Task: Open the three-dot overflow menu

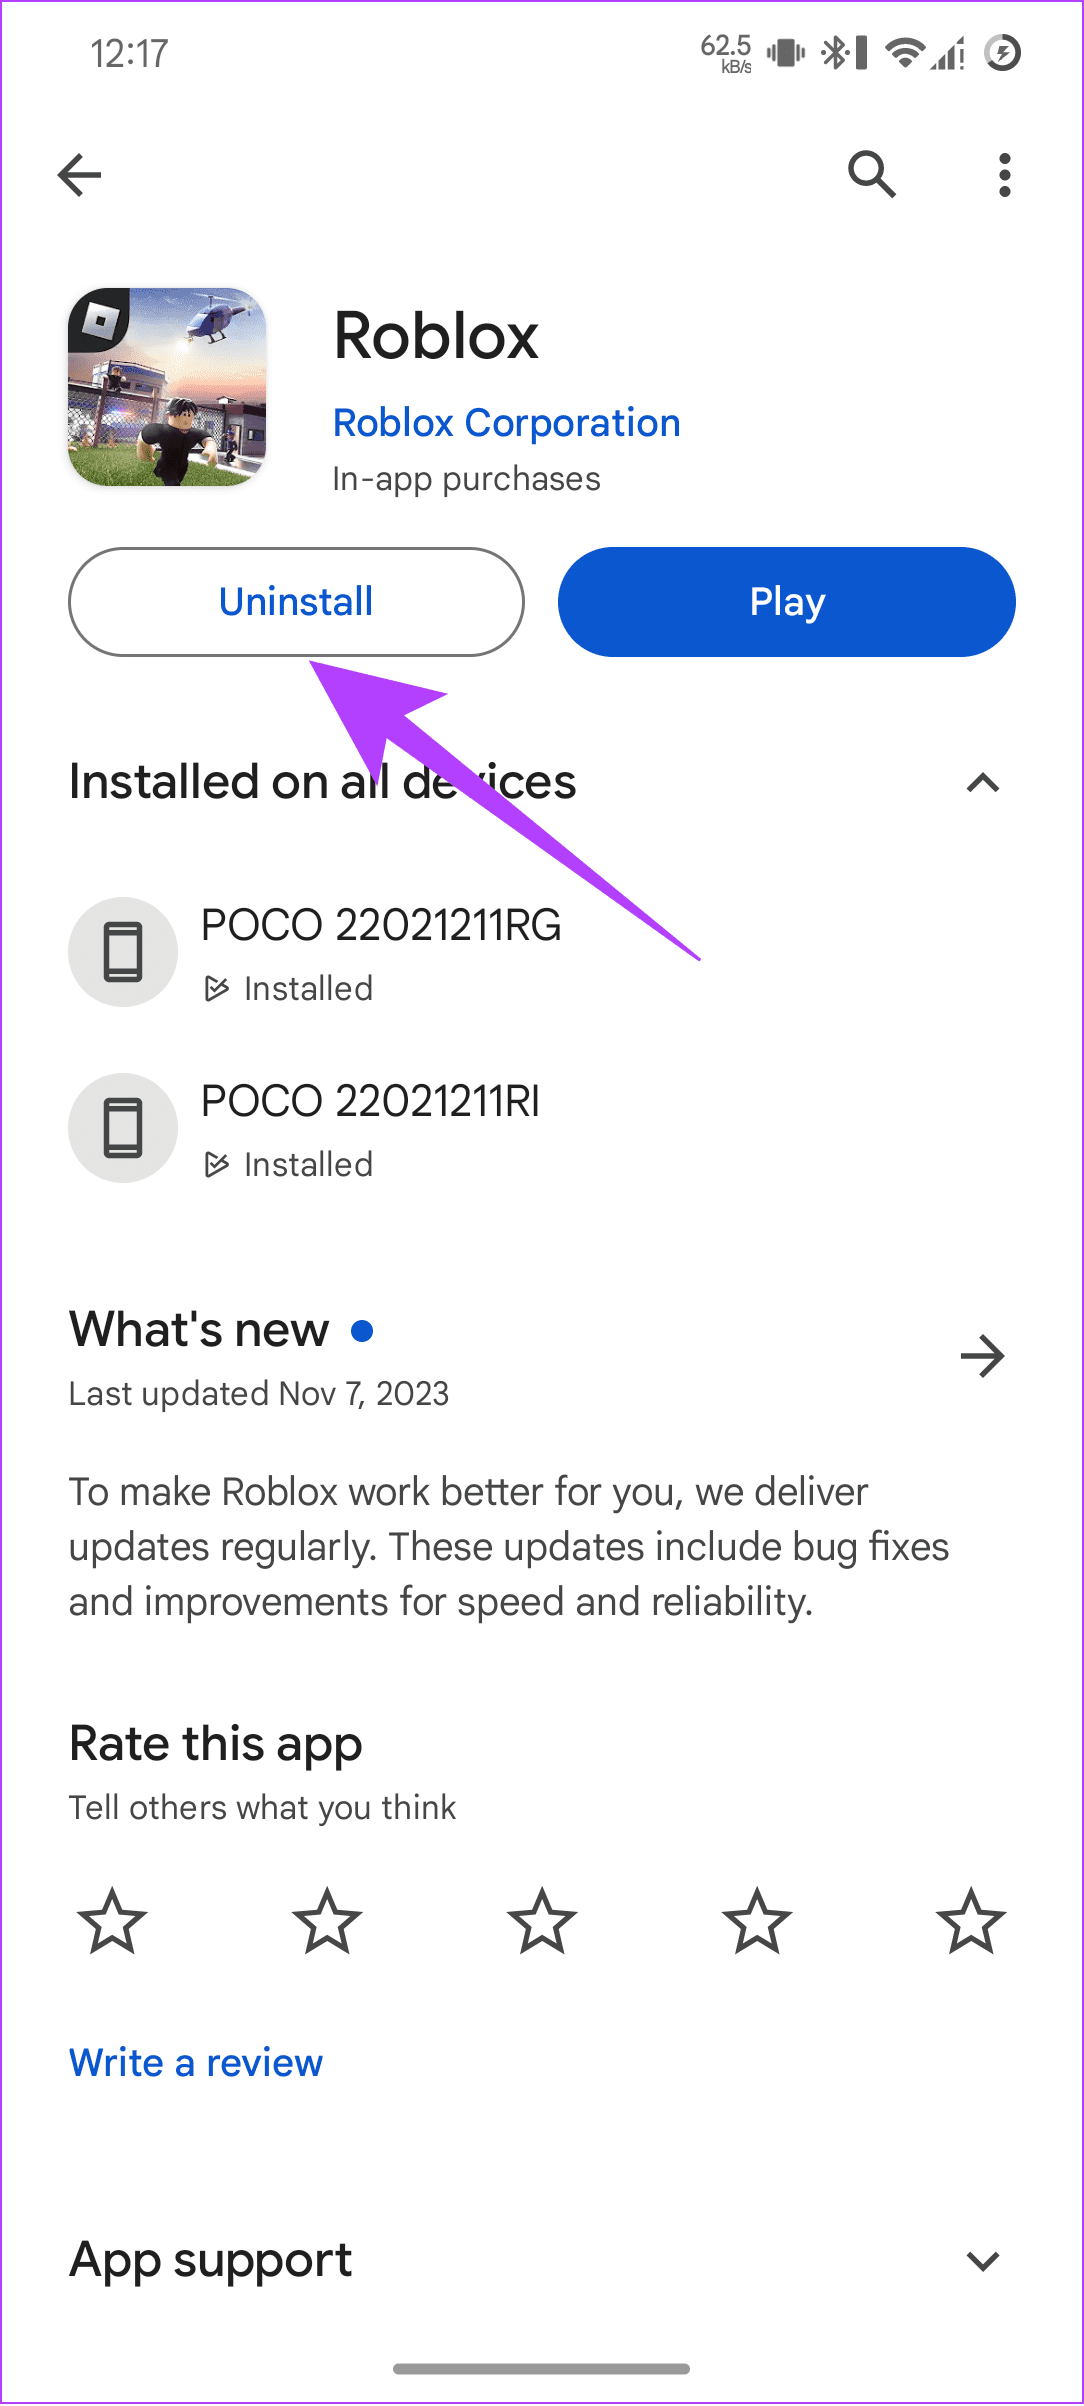Action: (1004, 174)
